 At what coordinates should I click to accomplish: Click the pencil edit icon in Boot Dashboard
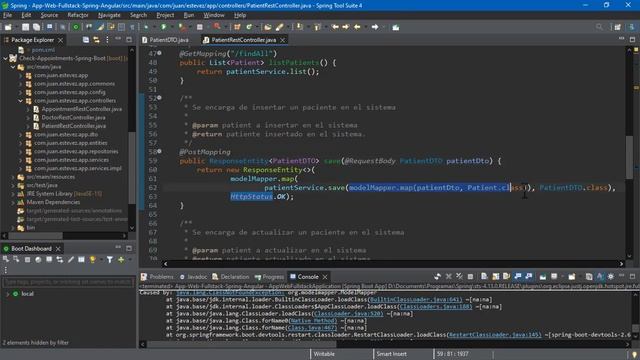coord(71,260)
